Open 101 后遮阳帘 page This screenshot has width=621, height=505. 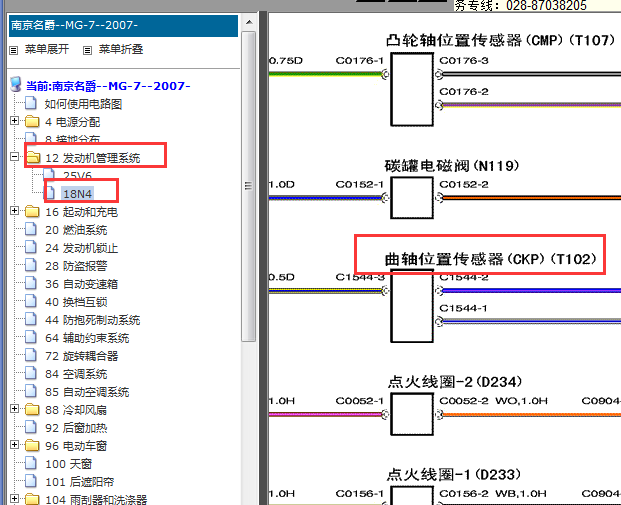tap(80, 482)
